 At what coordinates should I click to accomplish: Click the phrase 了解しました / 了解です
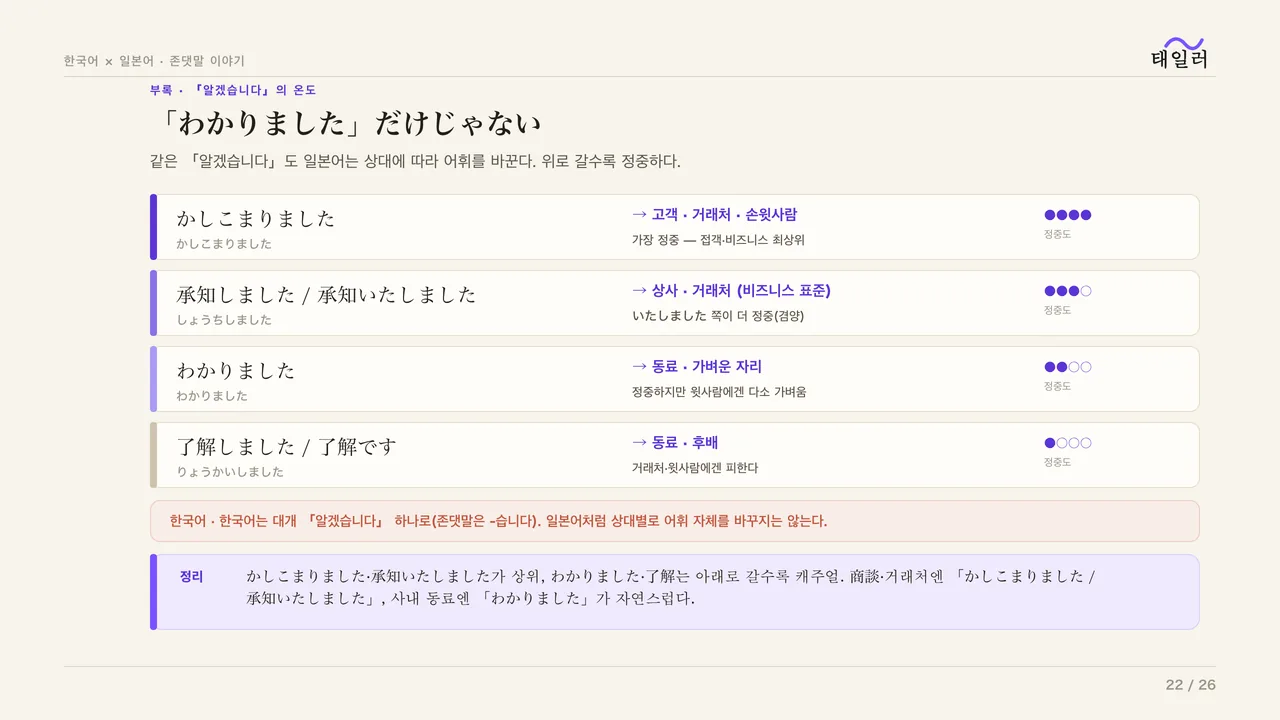coord(287,446)
